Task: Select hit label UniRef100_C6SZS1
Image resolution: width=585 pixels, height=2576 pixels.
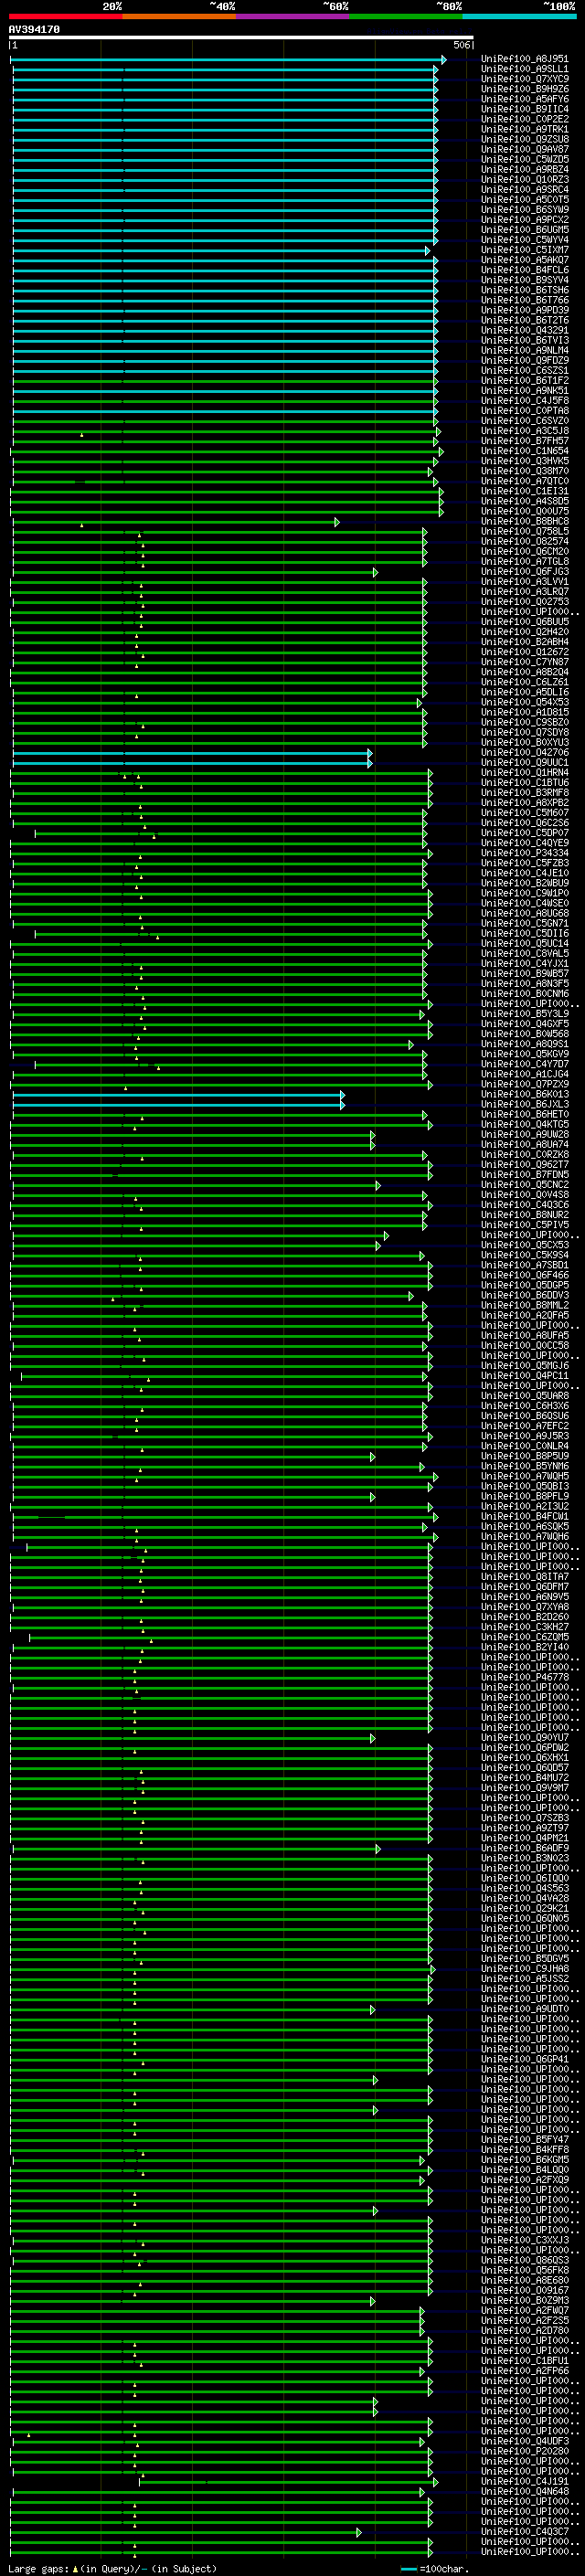Action: (x=525, y=370)
